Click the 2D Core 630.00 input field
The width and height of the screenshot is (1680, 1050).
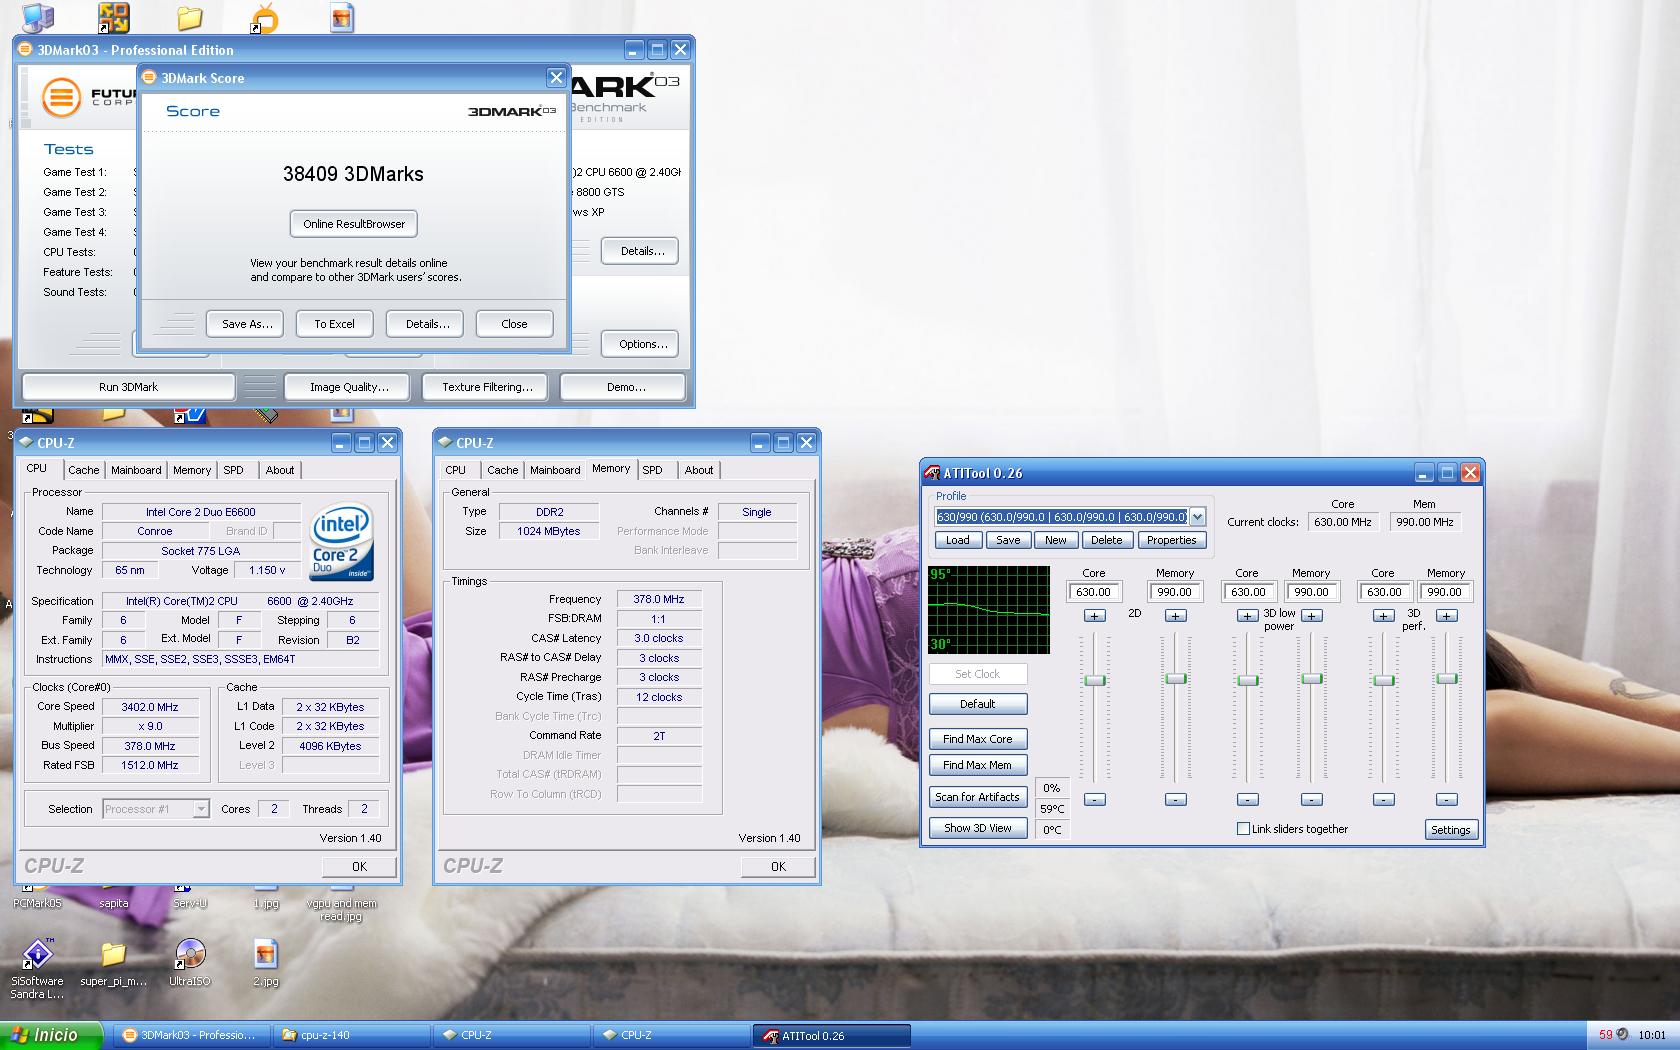[1093, 592]
